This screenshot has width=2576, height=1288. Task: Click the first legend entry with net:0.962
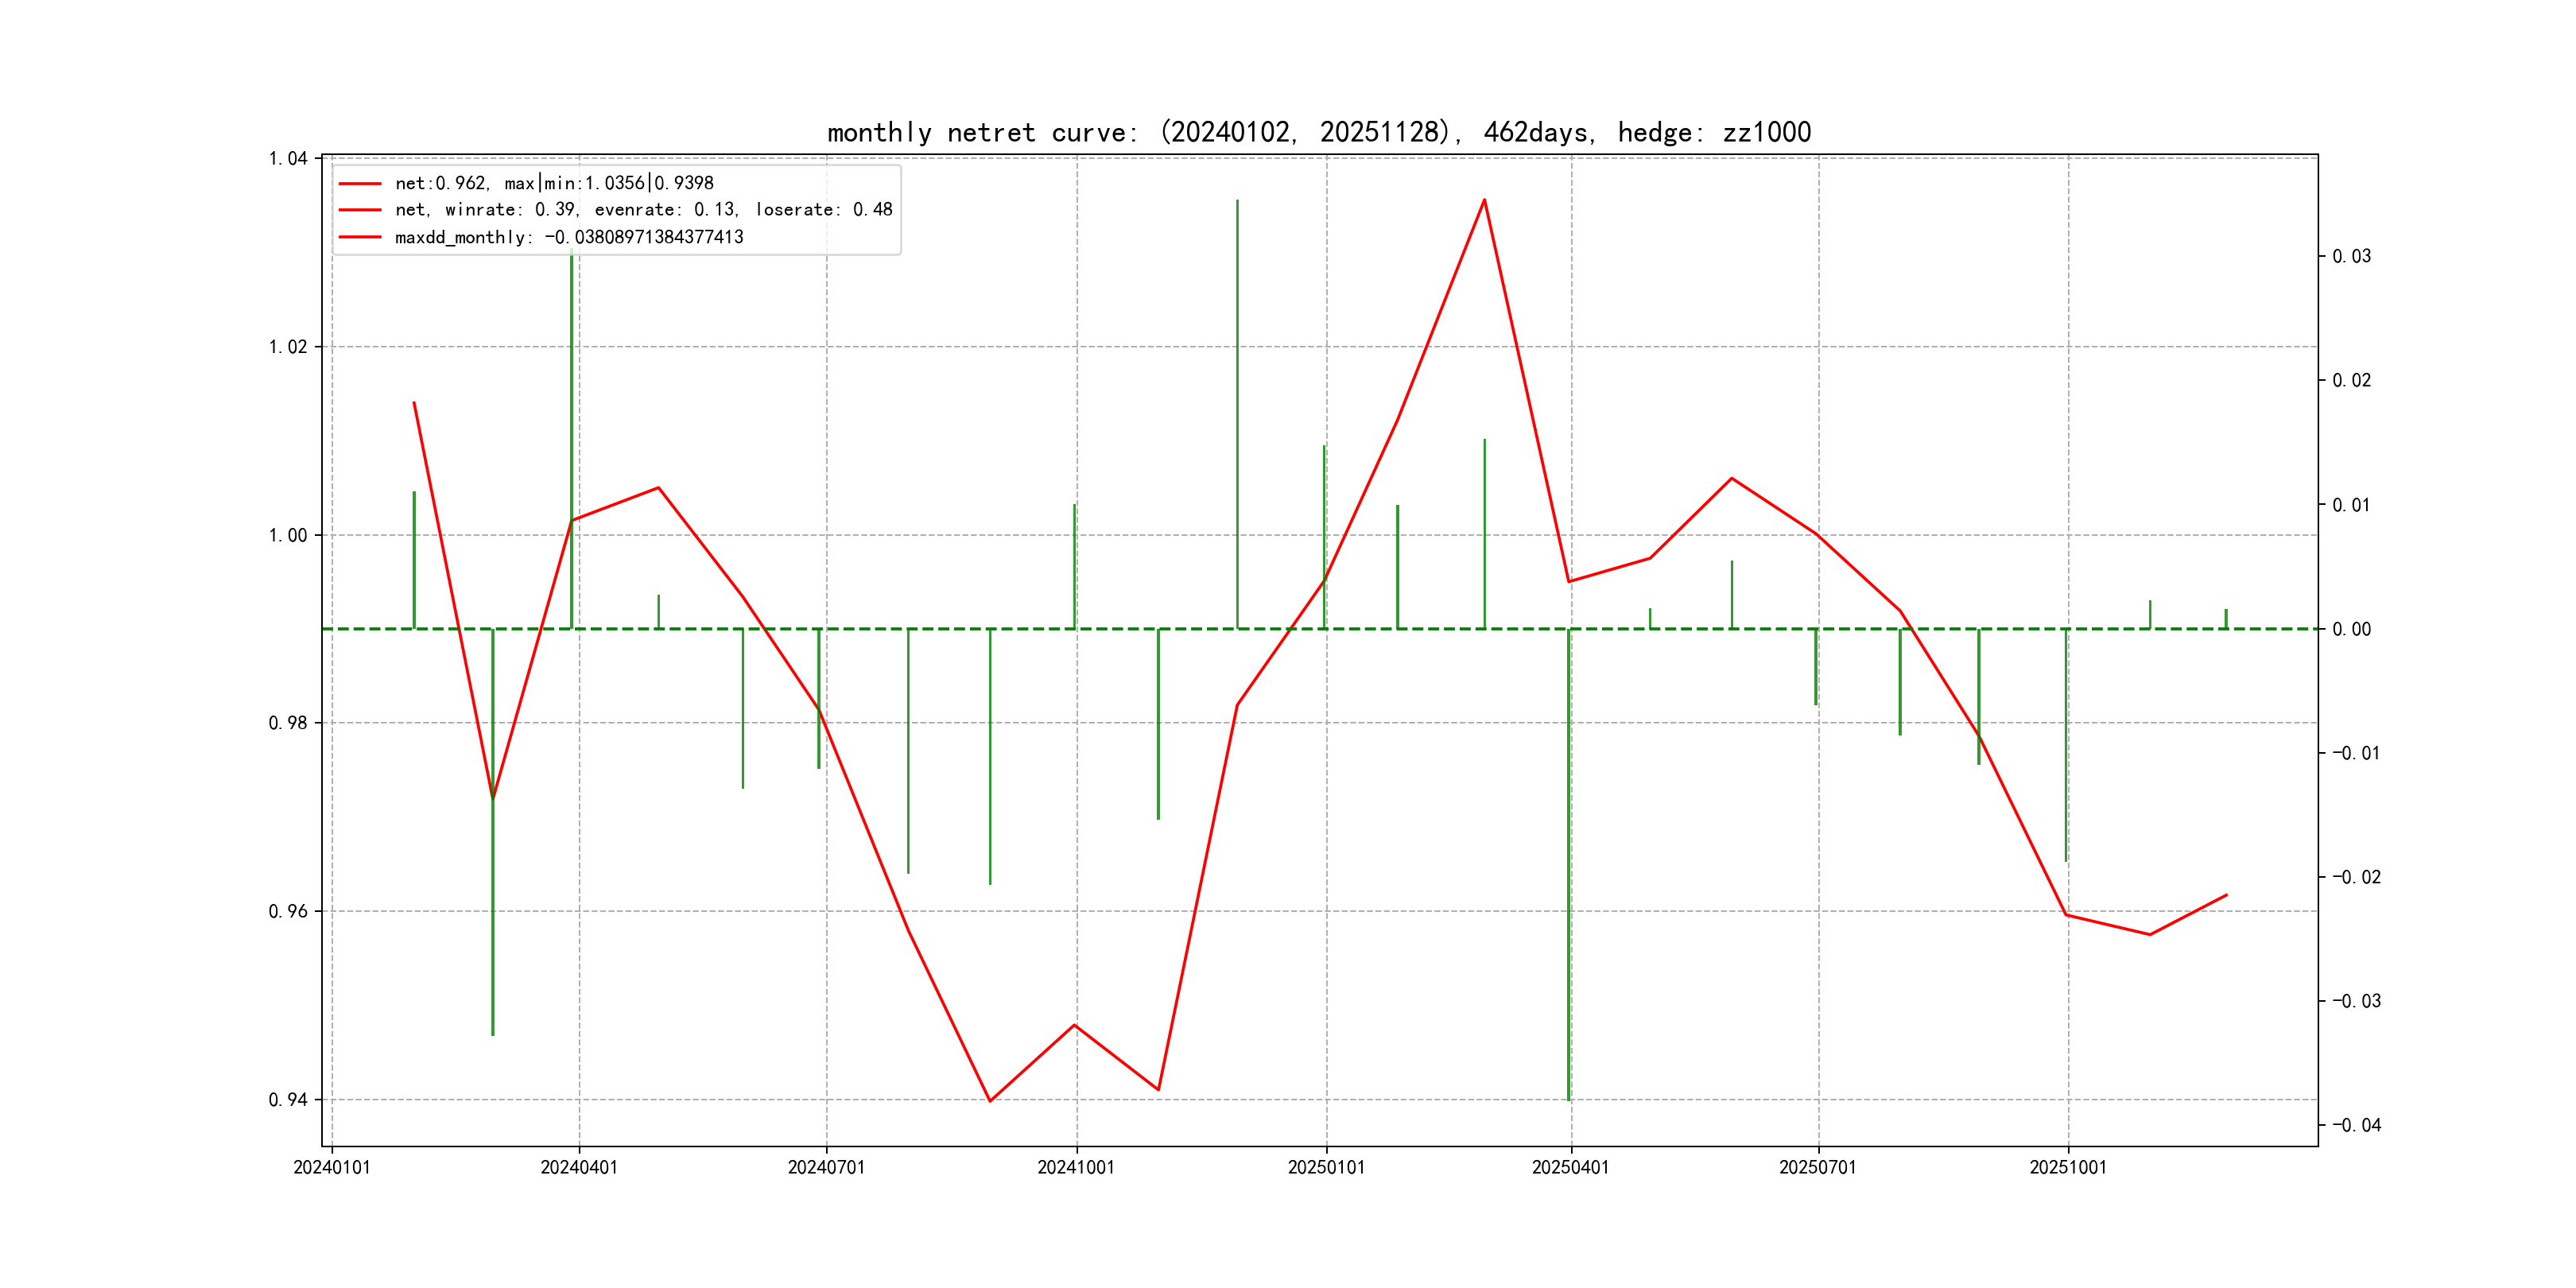pyautogui.click(x=553, y=183)
